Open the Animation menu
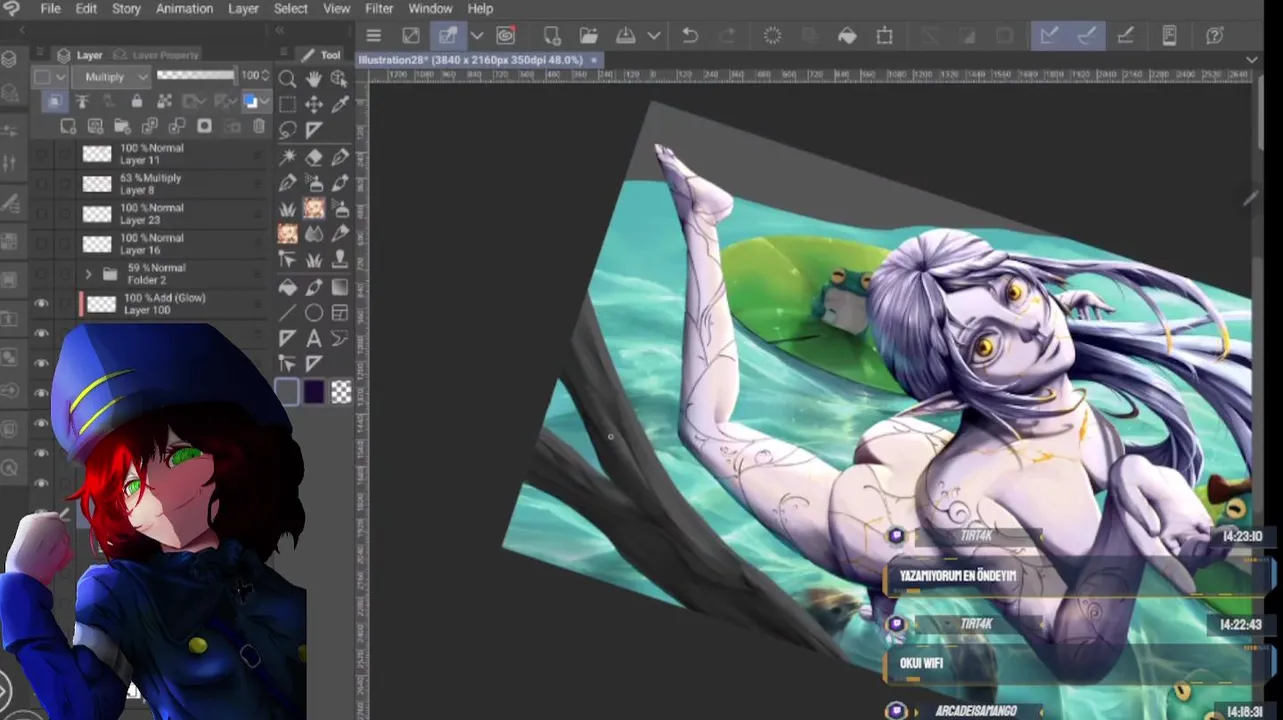 tap(184, 8)
